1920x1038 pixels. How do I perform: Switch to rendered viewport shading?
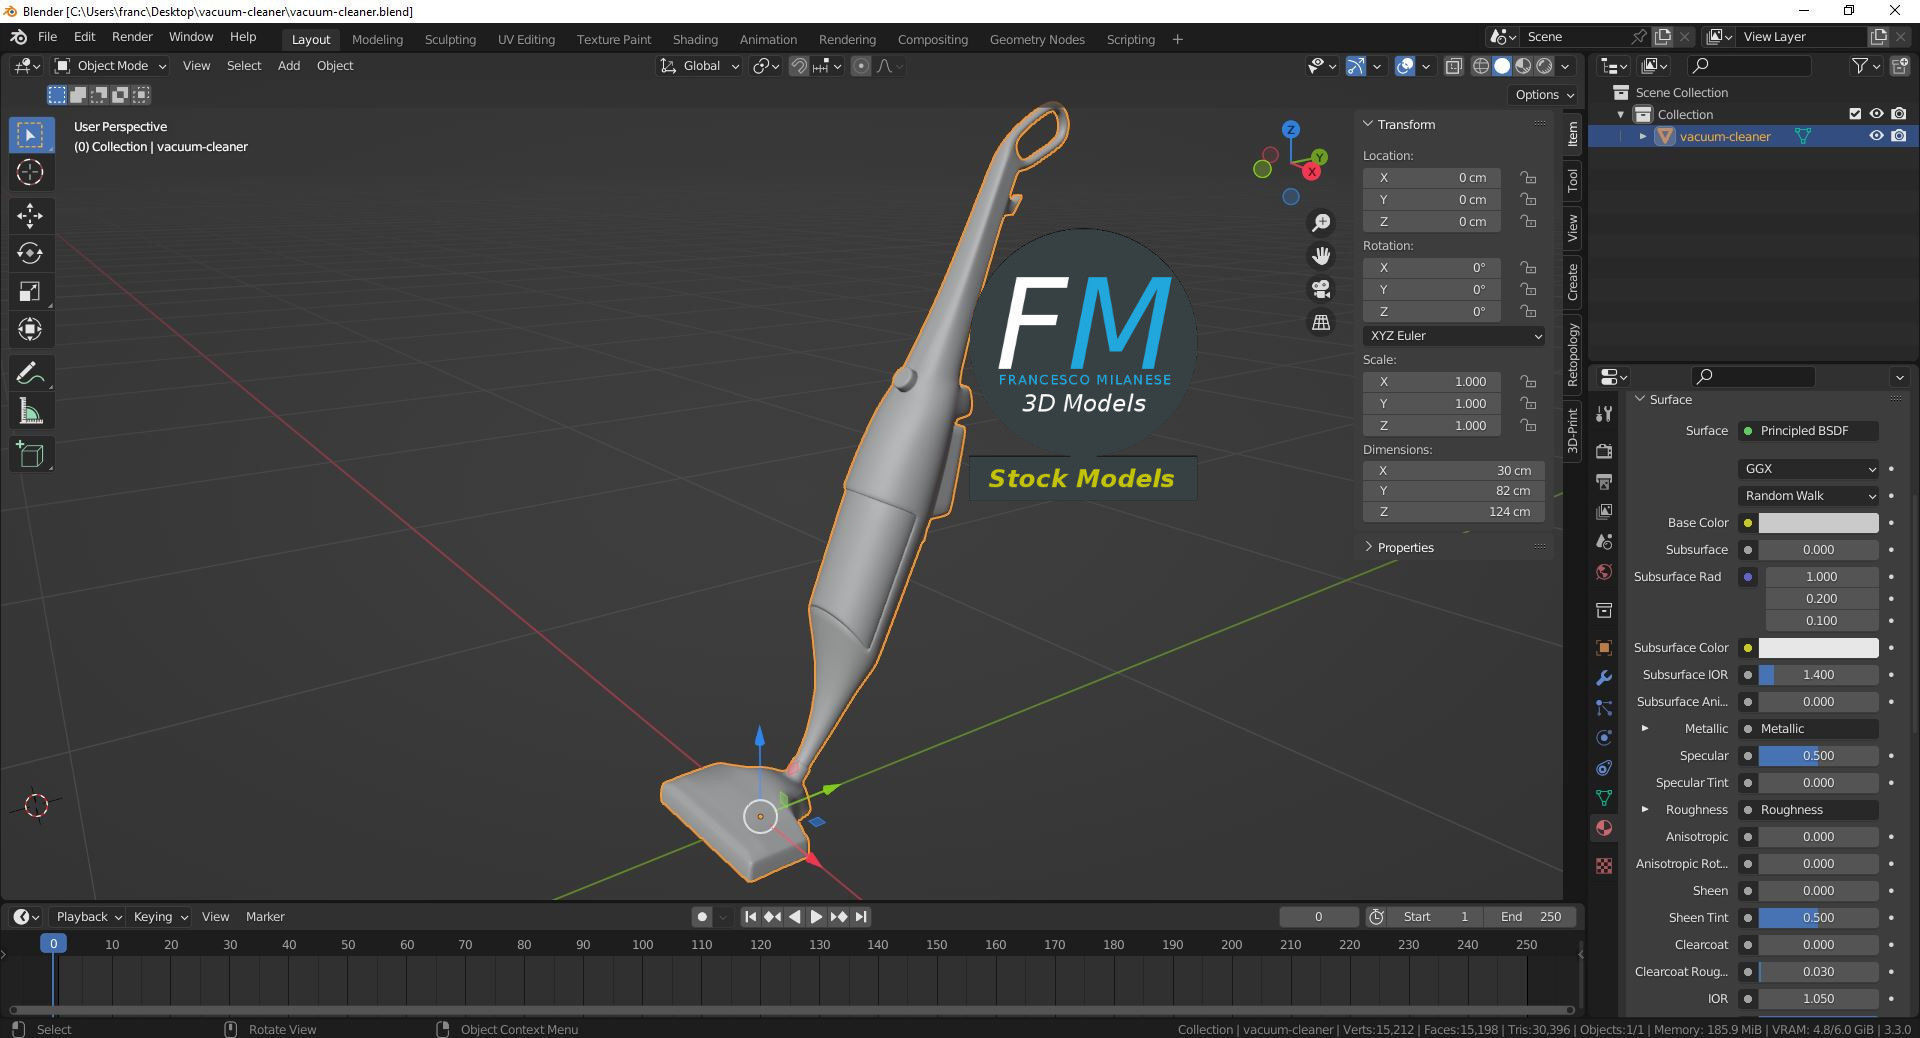1544,66
